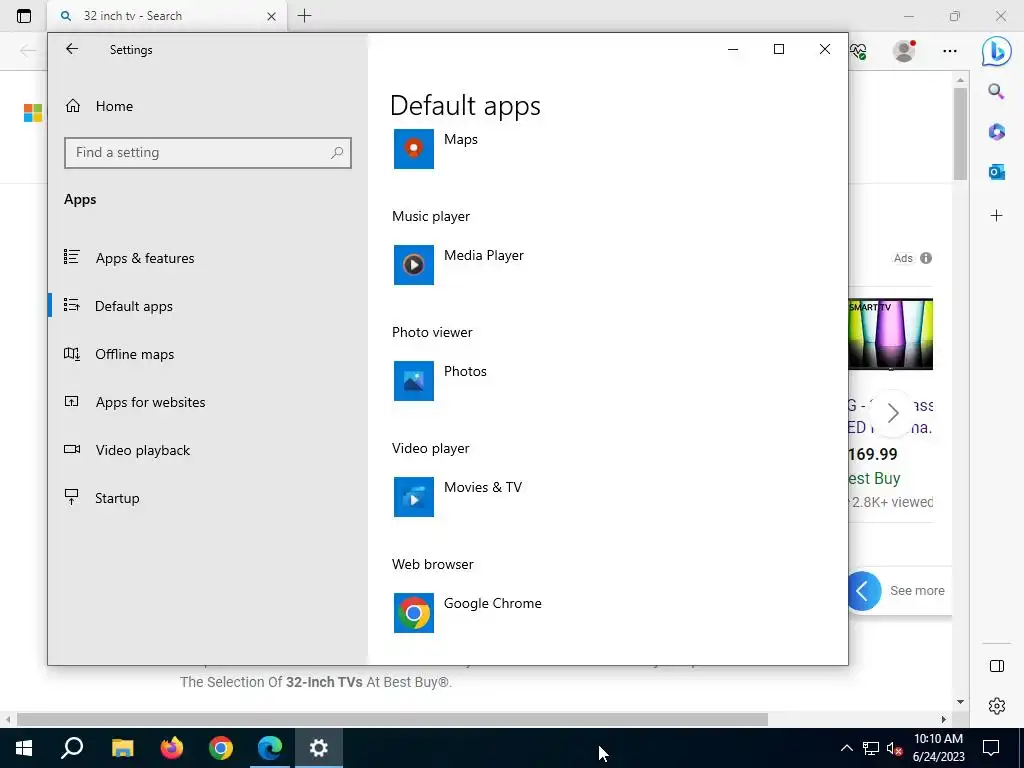Viewport: 1024px width, 768px height.
Task: Click the Media Player app icon
Action: coord(413,264)
